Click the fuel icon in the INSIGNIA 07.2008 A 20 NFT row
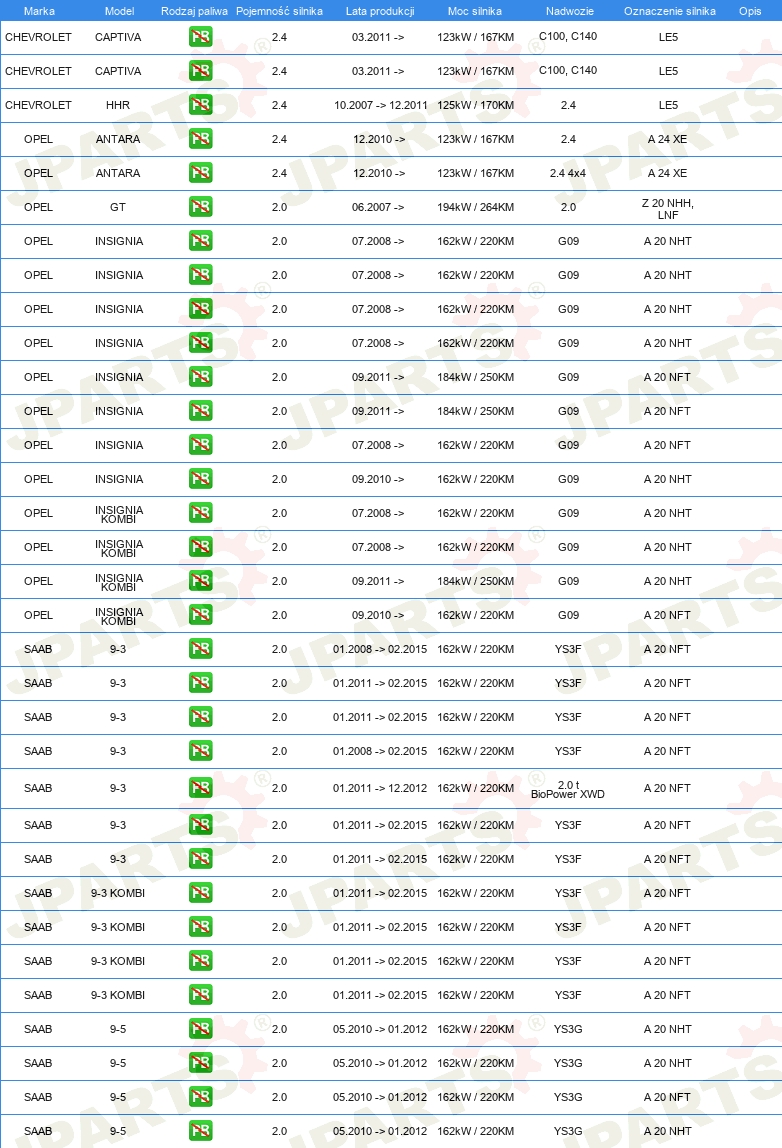Image resolution: width=782 pixels, height=1148 pixels. 201,445
